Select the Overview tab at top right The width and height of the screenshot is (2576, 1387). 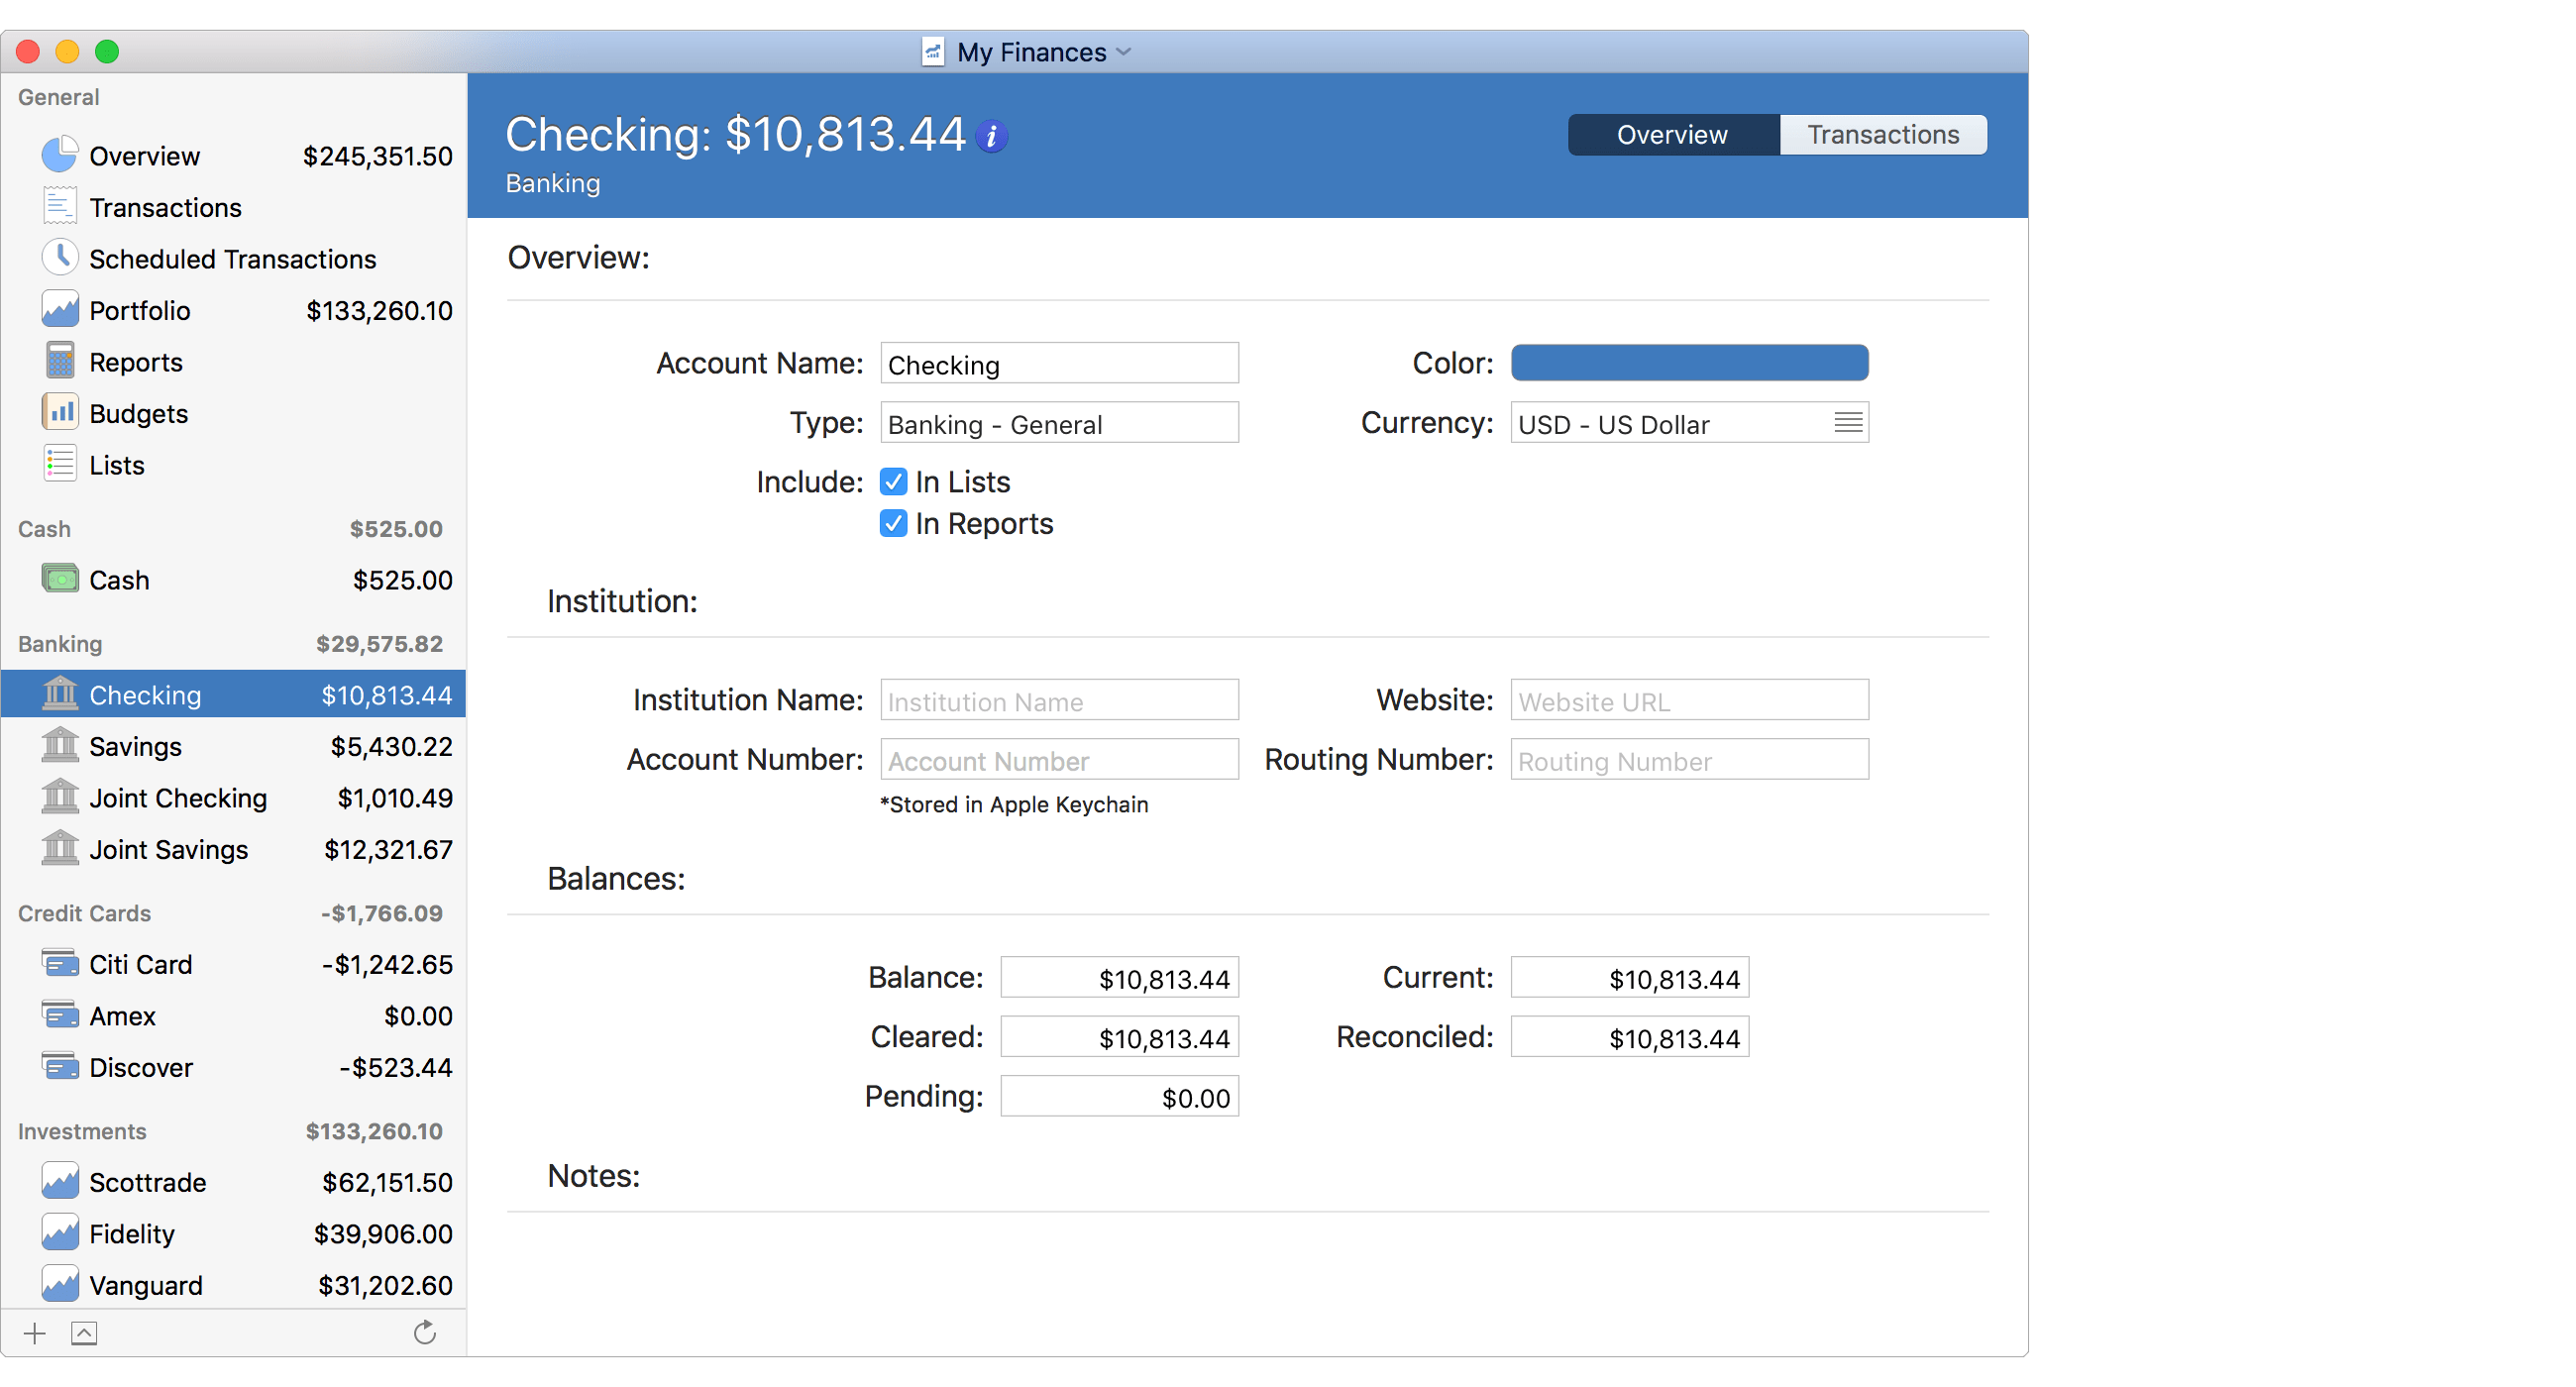click(x=1671, y=134)
